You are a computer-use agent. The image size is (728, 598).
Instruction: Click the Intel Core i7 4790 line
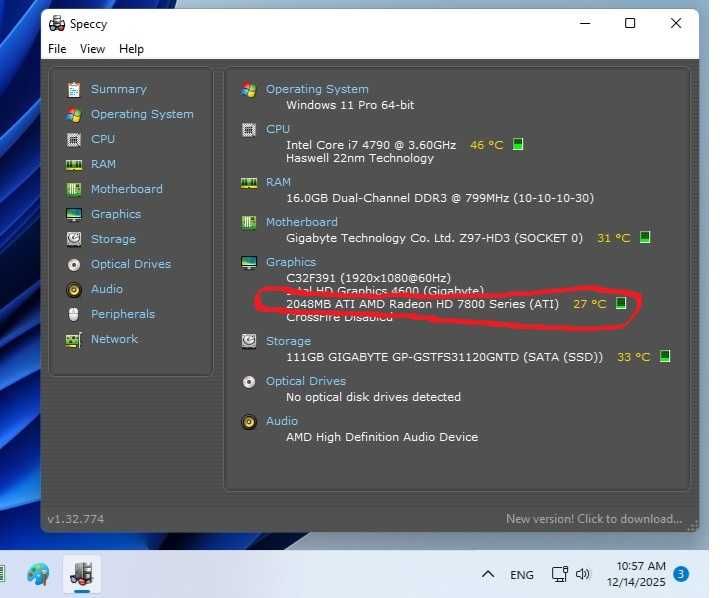pos(371,145)
